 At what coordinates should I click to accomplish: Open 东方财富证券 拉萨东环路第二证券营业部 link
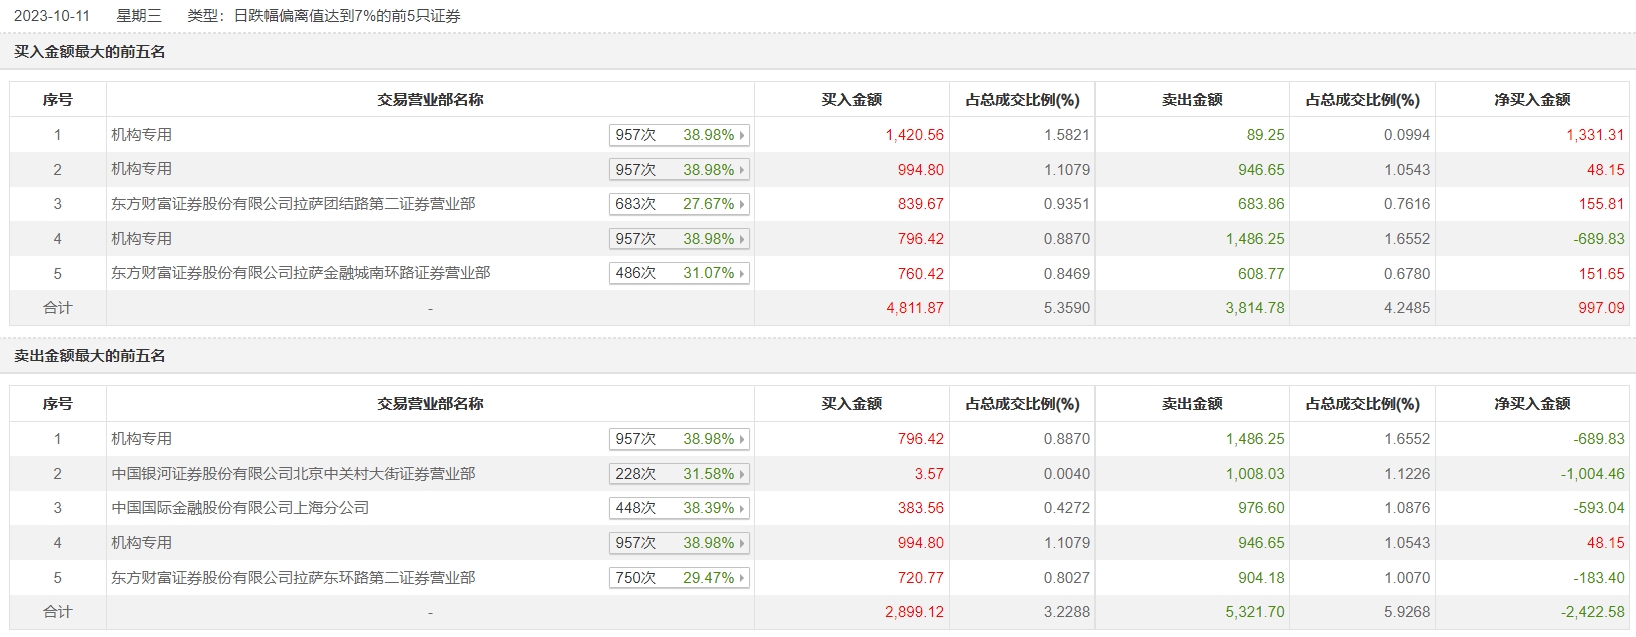293,578
